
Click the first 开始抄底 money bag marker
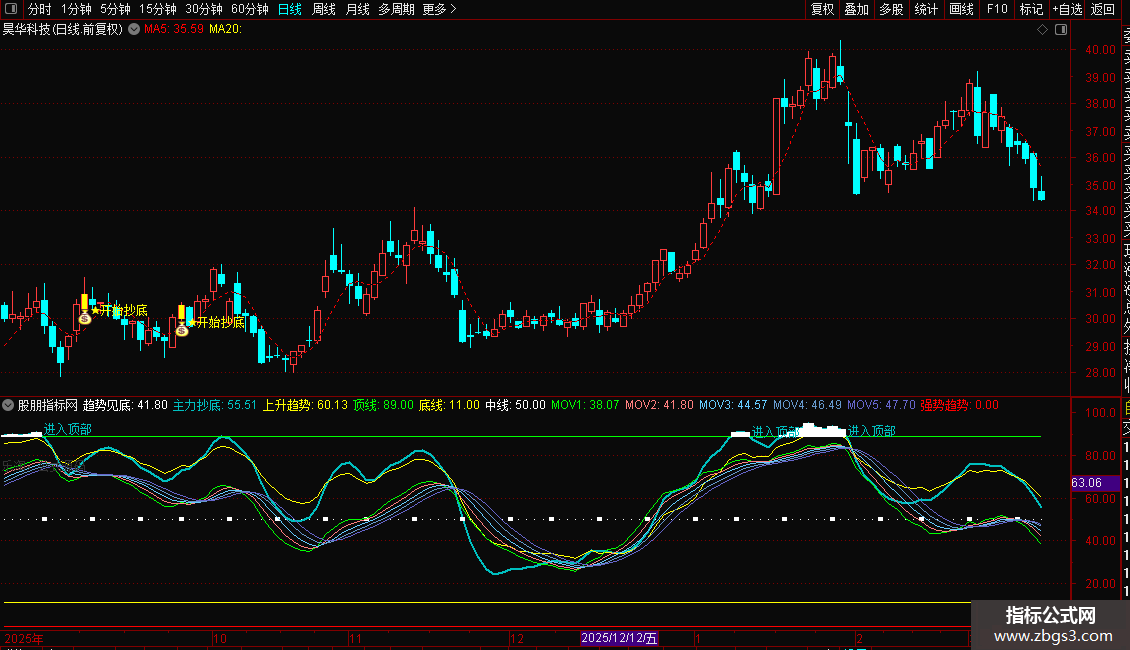tap(84, 318)
